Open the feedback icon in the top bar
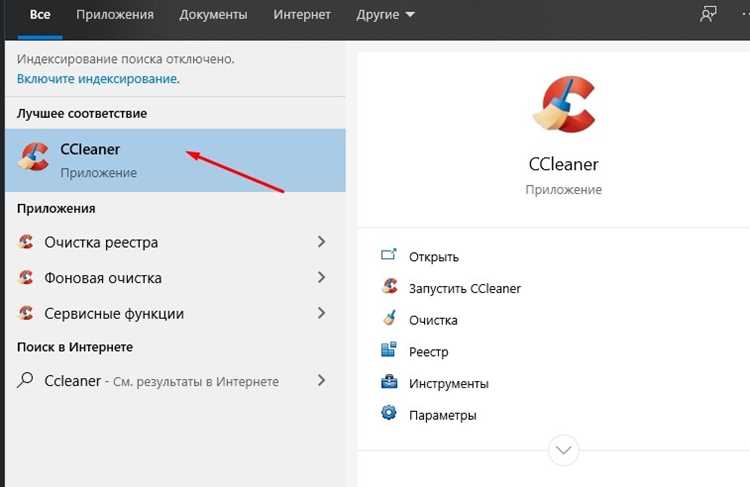Image resolution: width=750 pixels, height=487 pixels. 708,14
